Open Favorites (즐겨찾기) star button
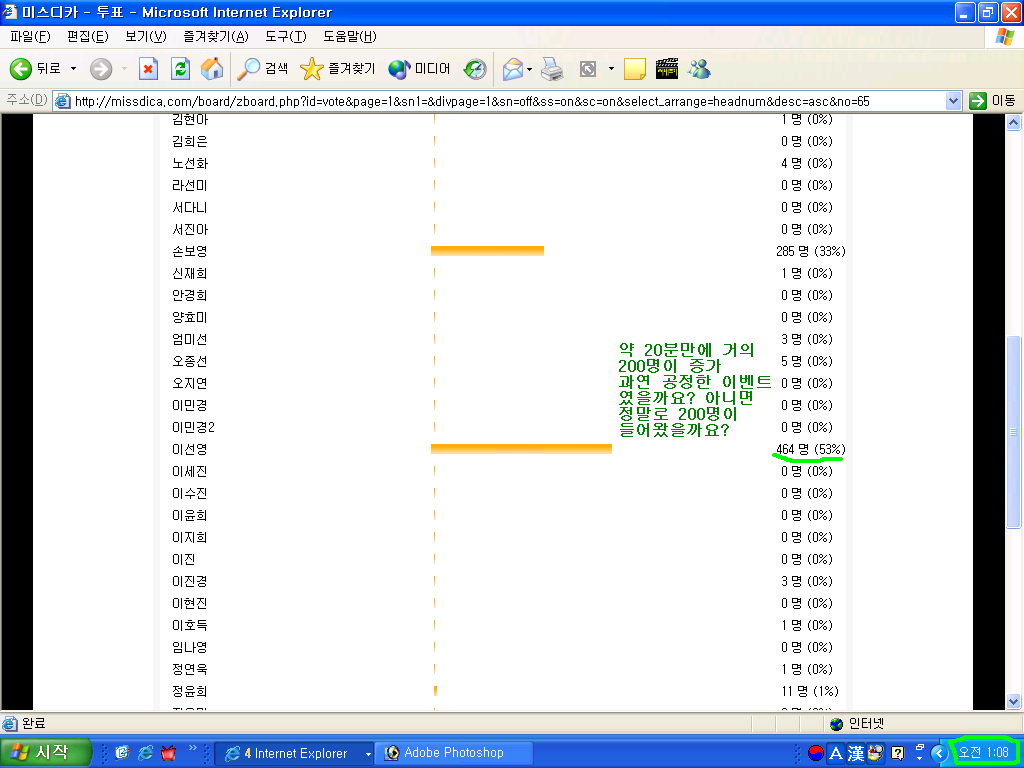The width and height of the screenshot is (1024, 768). point(338,69)
